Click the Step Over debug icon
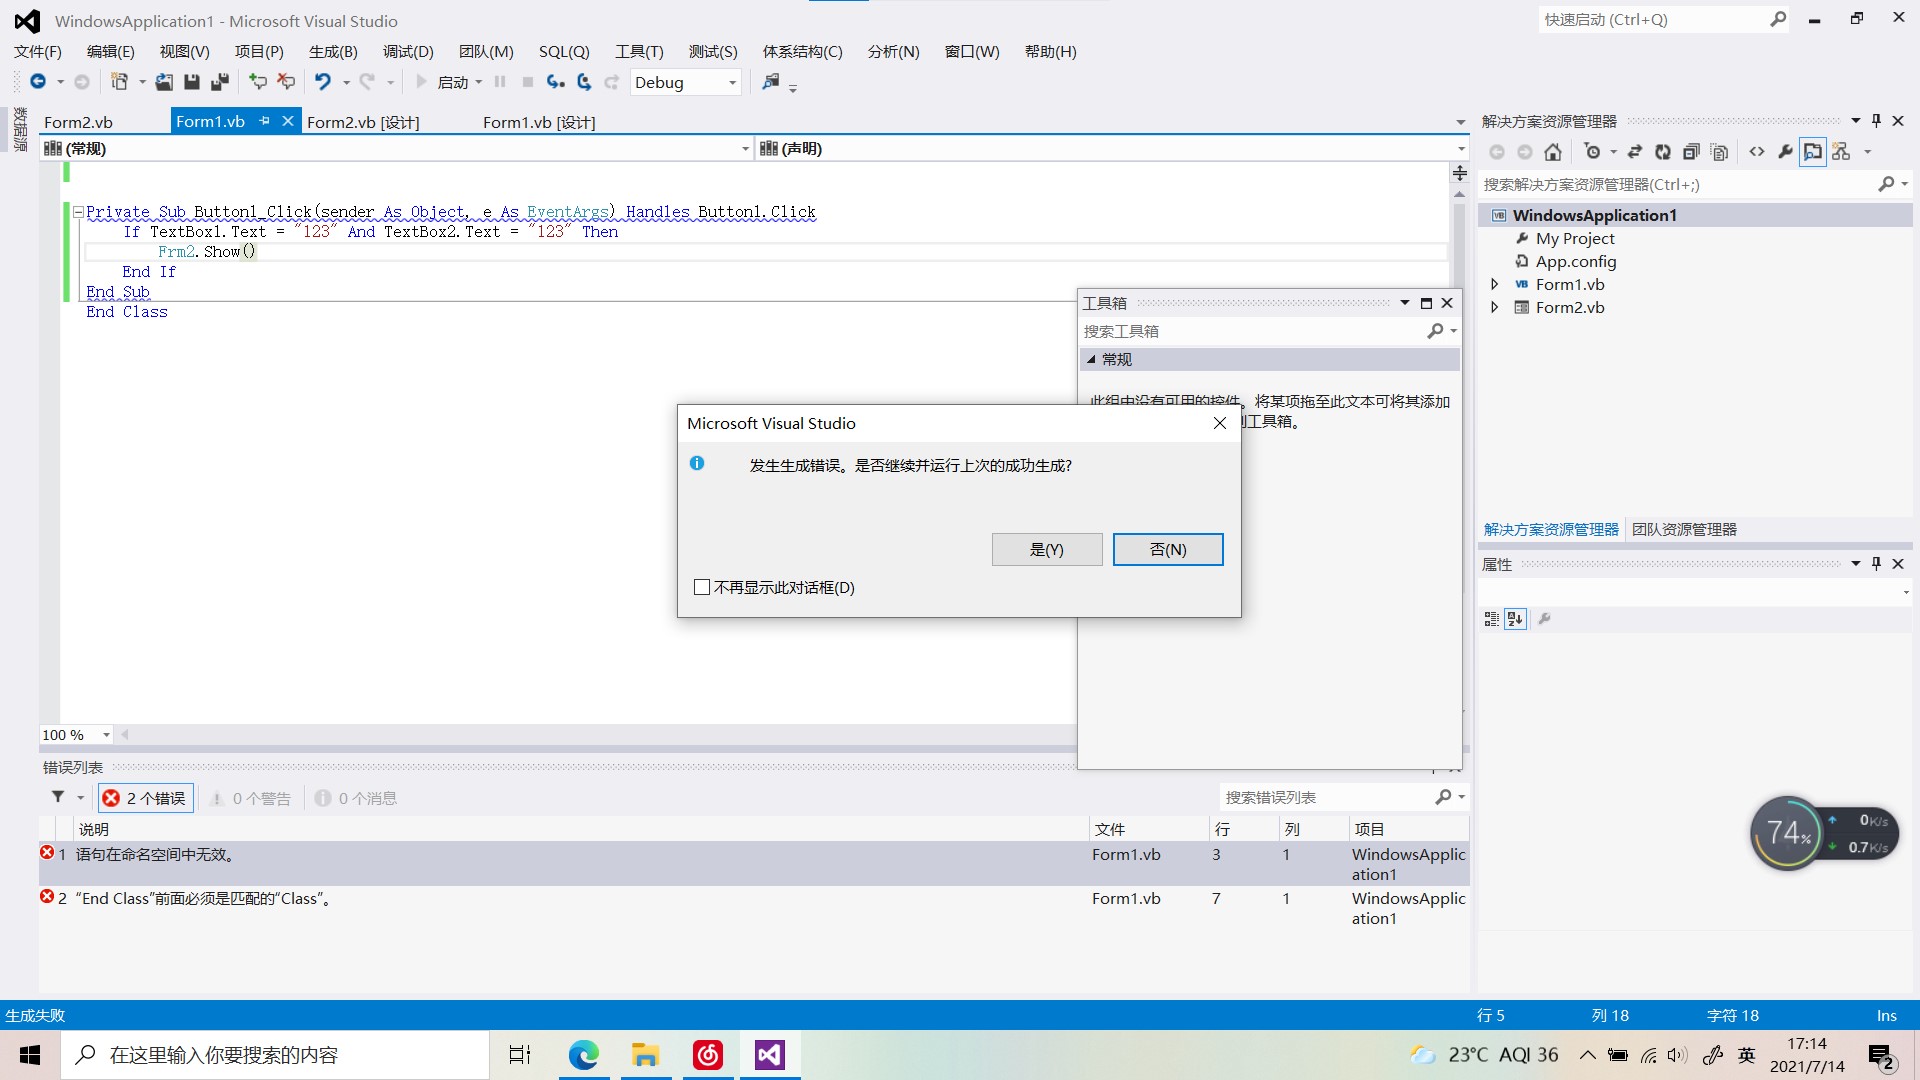The height and width of the screenshot is (1080, 1920). (x=584, y=82)
